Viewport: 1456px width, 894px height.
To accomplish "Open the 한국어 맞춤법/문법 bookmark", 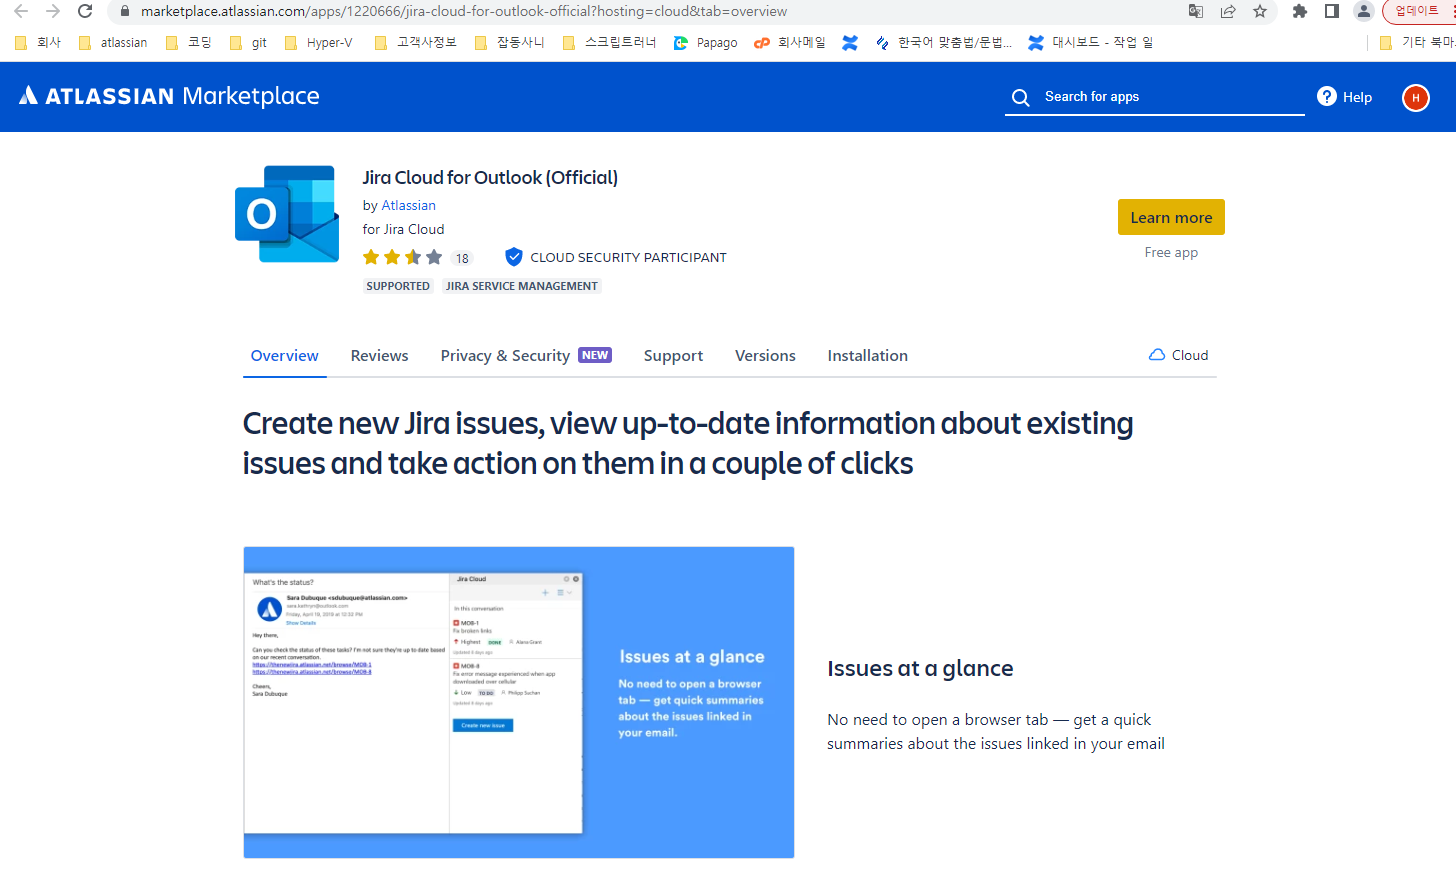I will [x=943, y=42].
